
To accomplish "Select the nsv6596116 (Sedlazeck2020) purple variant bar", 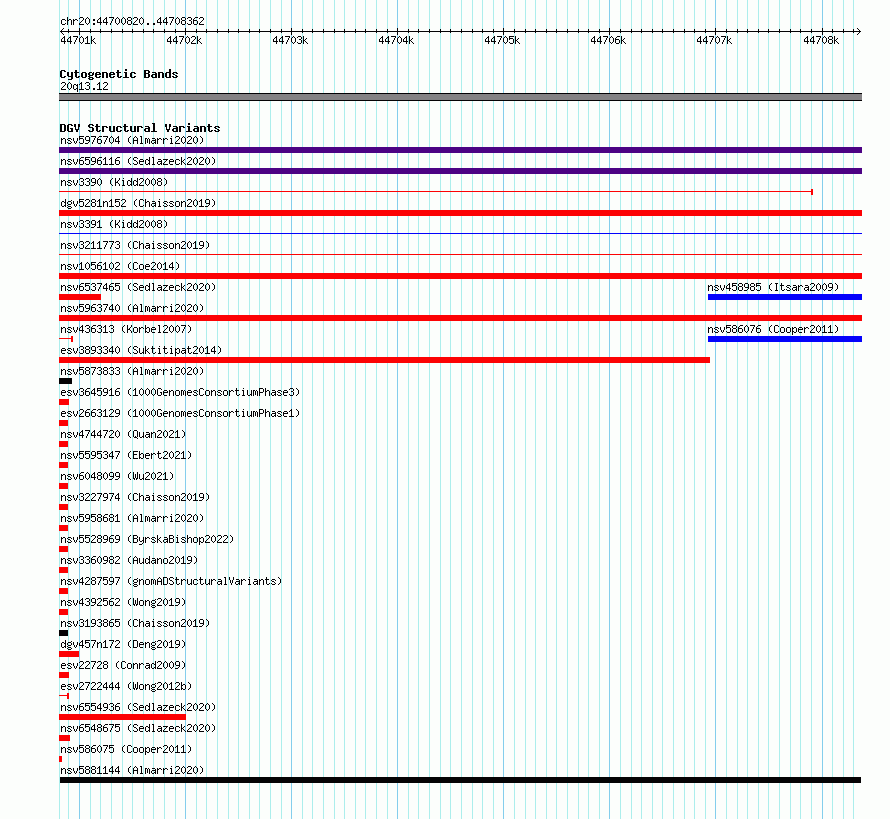I will coord(460,171).
